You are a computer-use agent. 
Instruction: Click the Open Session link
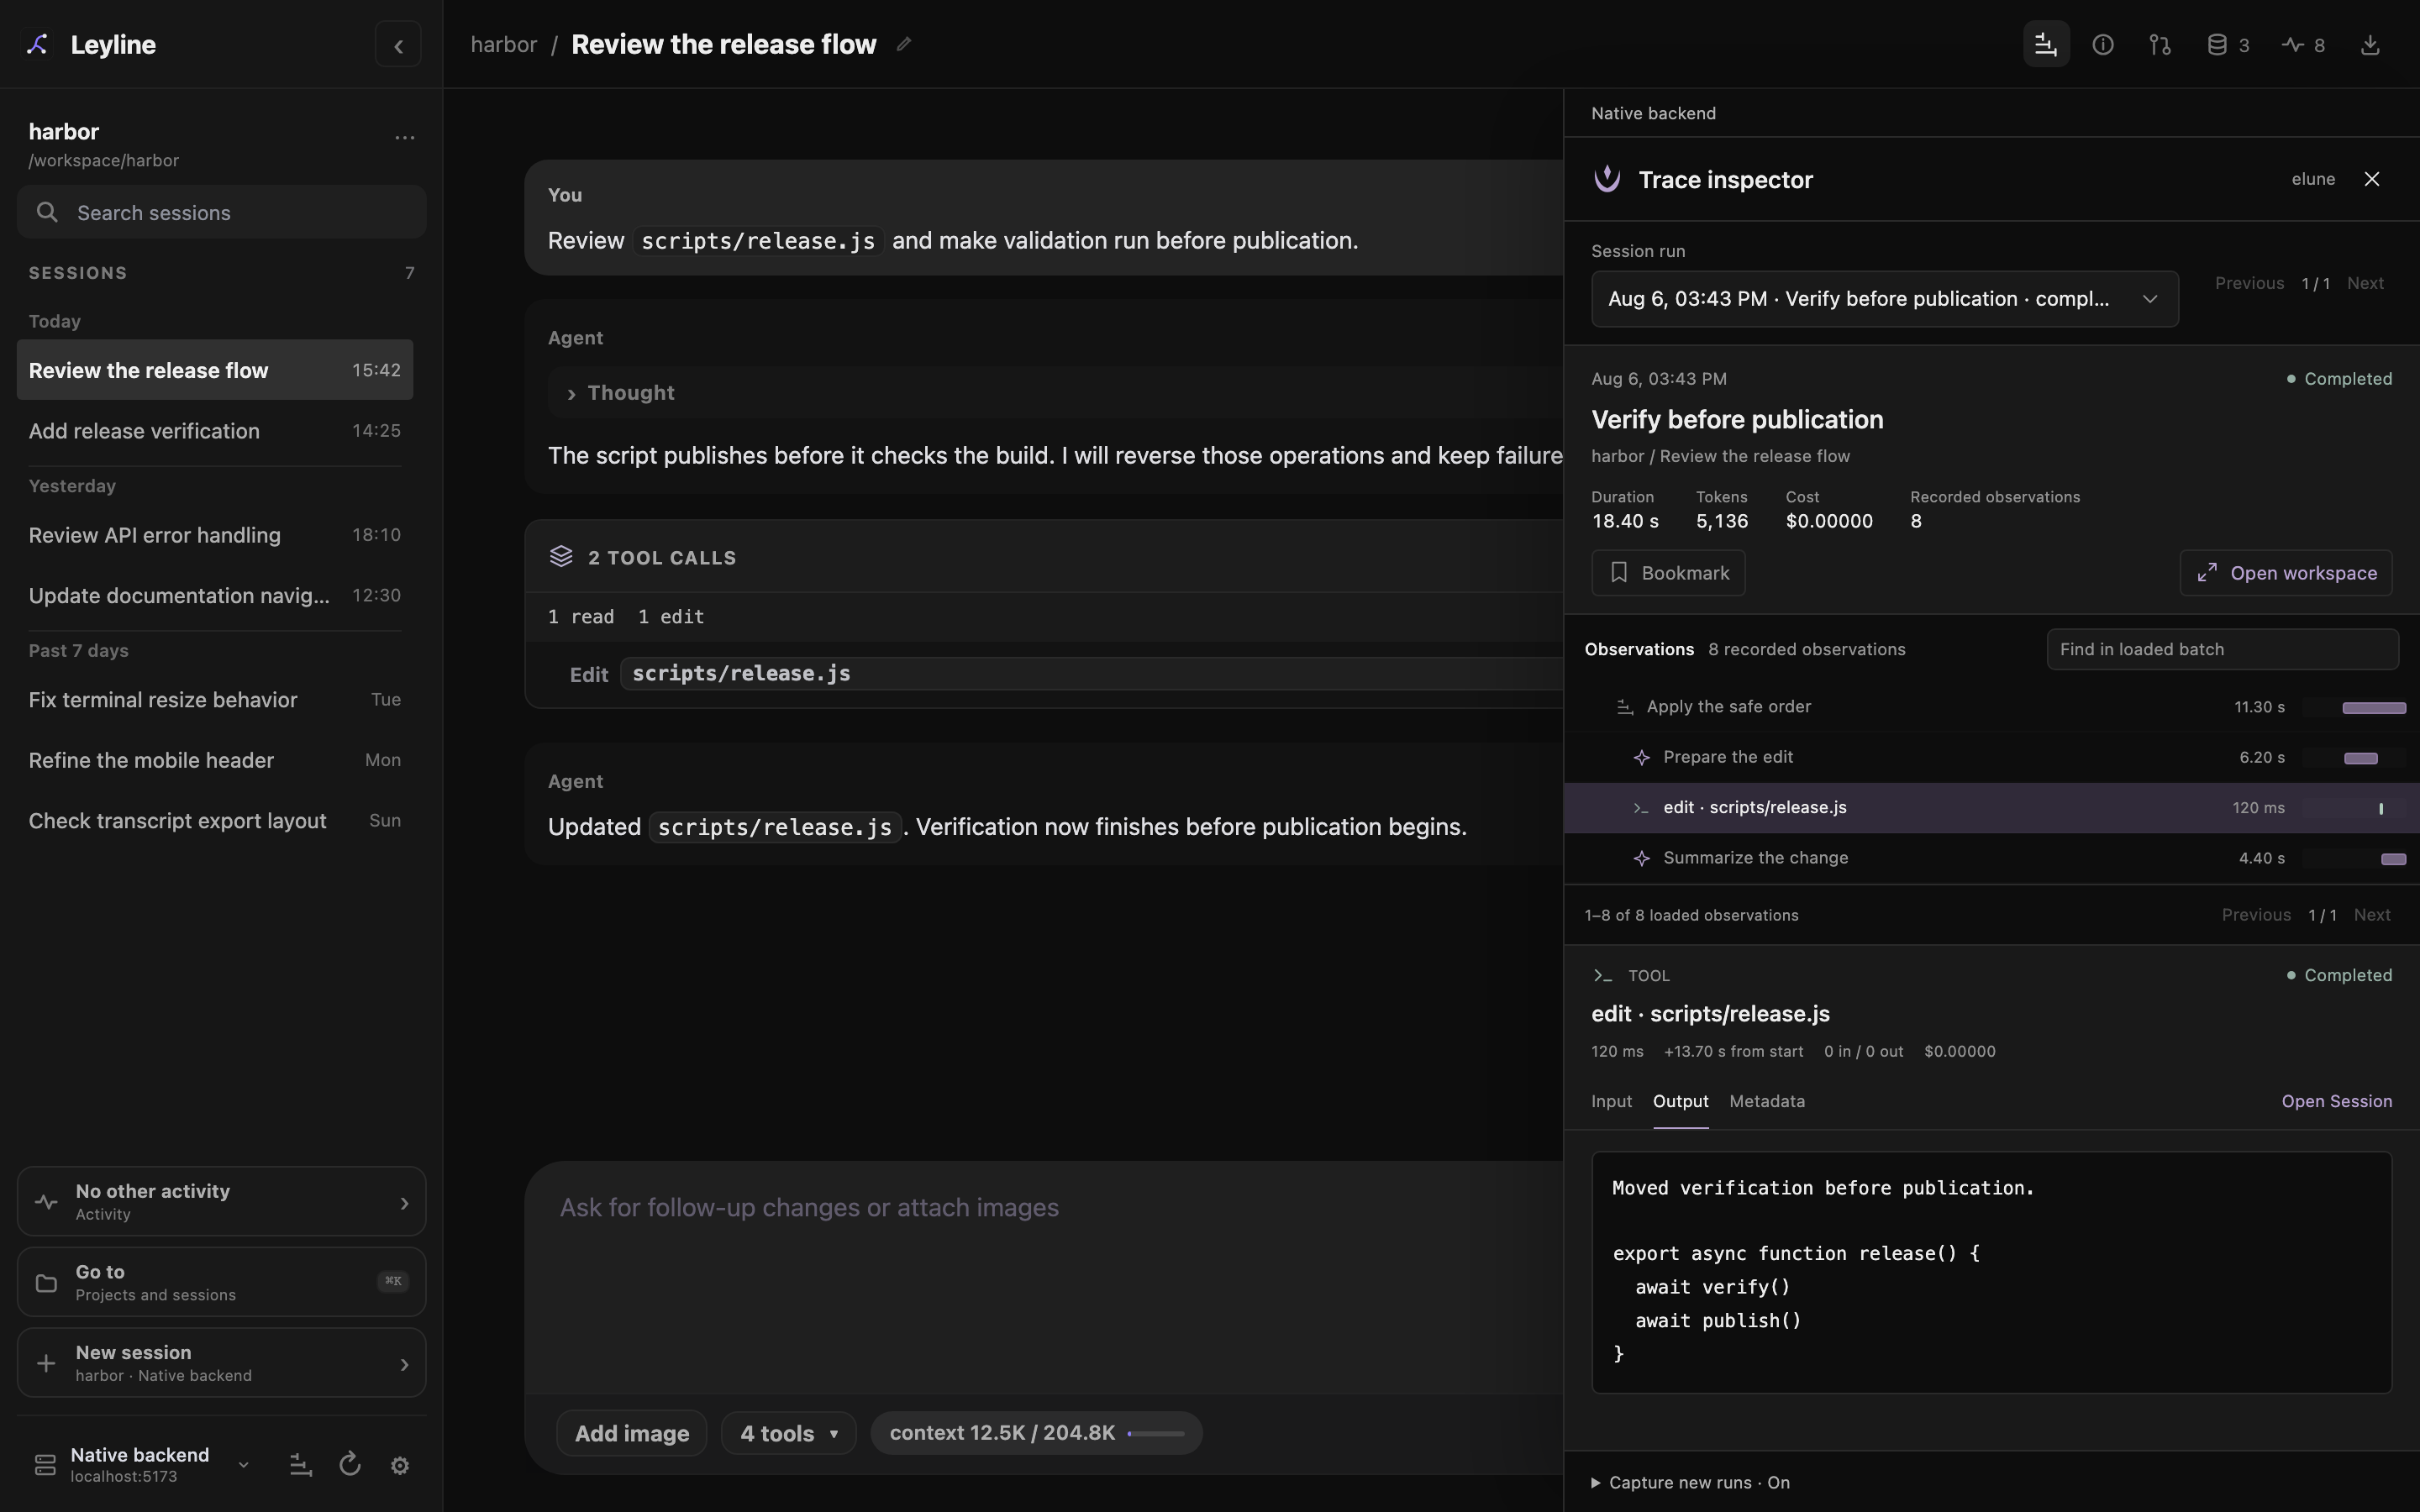click(2336, 1101)
